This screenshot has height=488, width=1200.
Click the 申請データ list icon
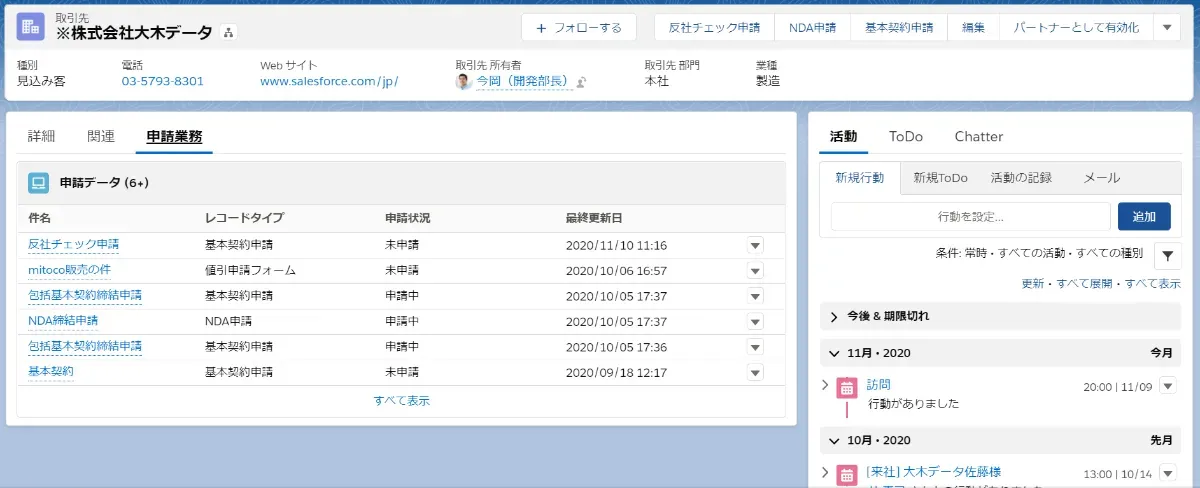pos(39,183)
